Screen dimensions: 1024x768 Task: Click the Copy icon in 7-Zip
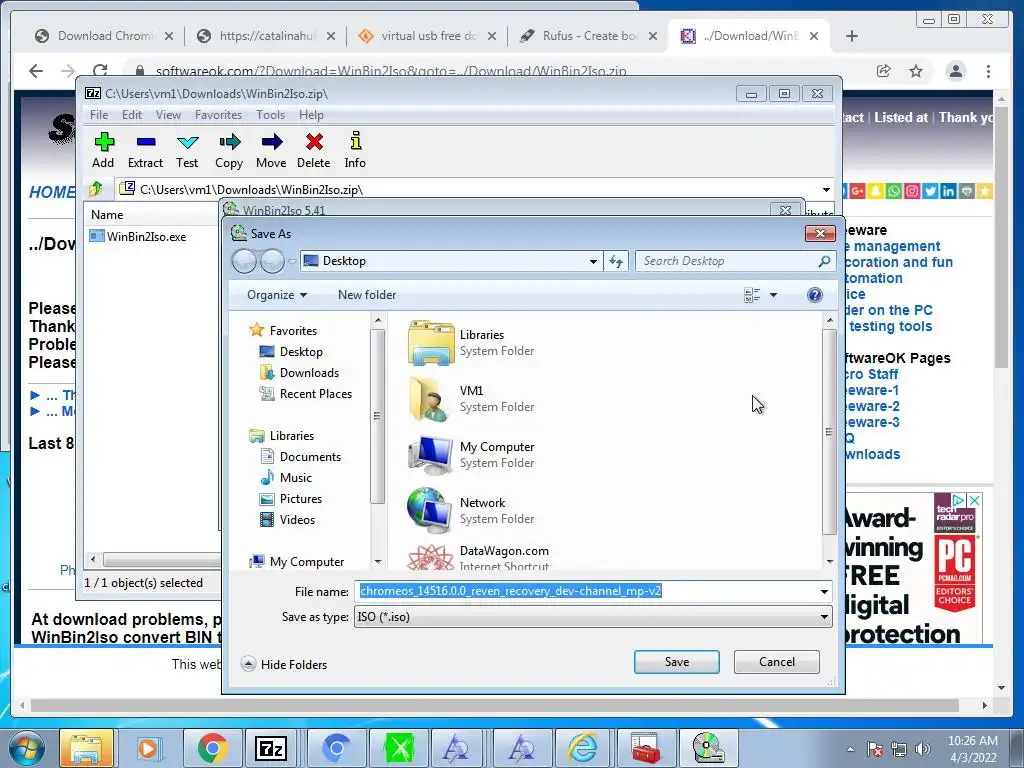click(x=229, y=142)
